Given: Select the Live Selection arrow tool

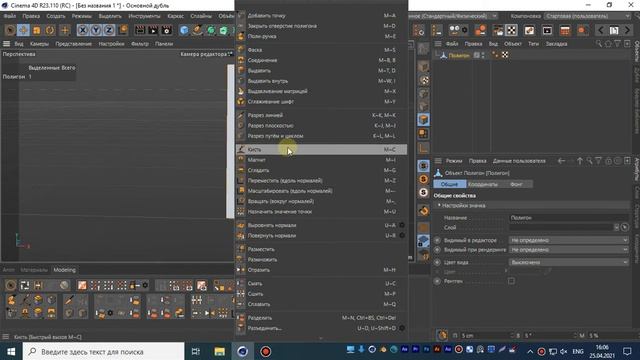Looking at the screenshot, I should [x=10, y=30].
